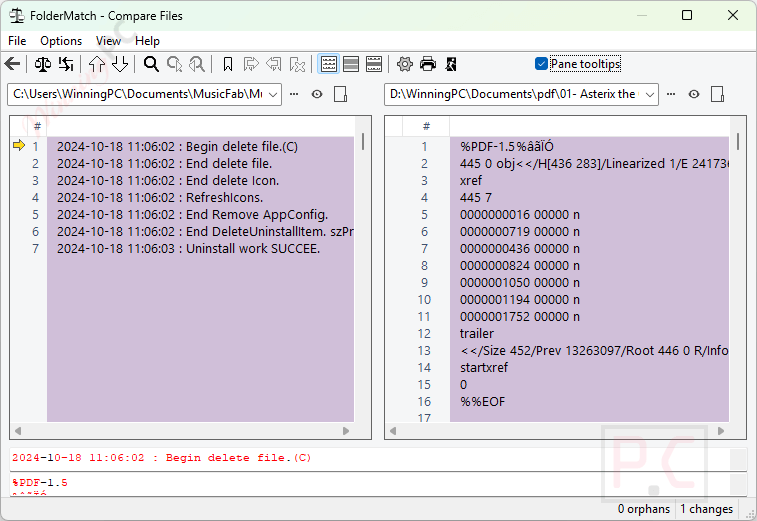Open the Help menu
Viewport: 757px width, 521px height.
coord(147,41)
